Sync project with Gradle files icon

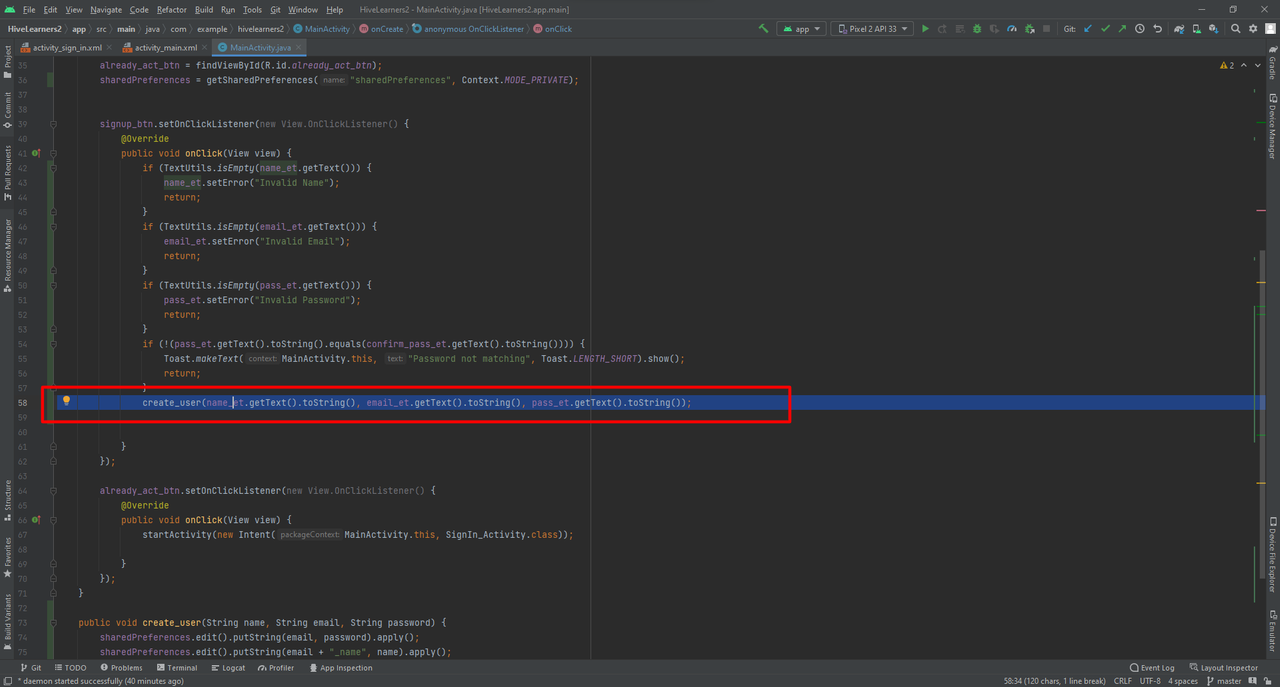1180,29
